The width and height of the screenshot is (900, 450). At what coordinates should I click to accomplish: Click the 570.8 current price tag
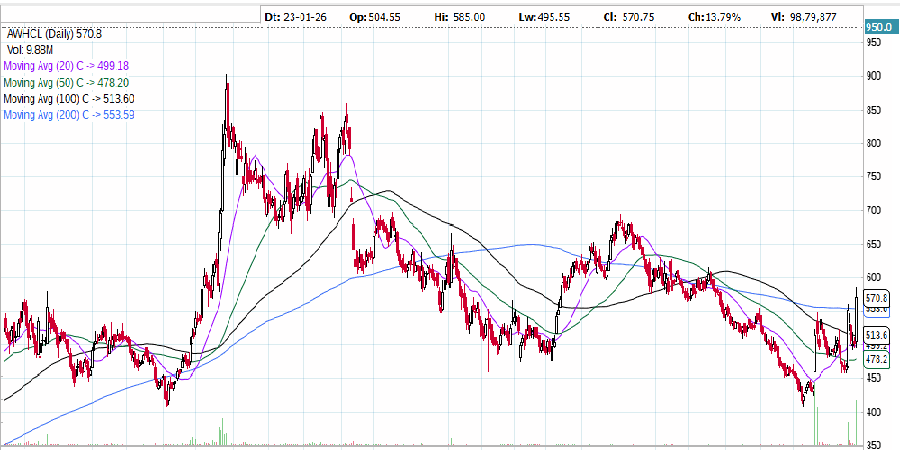tap(877, 298)
